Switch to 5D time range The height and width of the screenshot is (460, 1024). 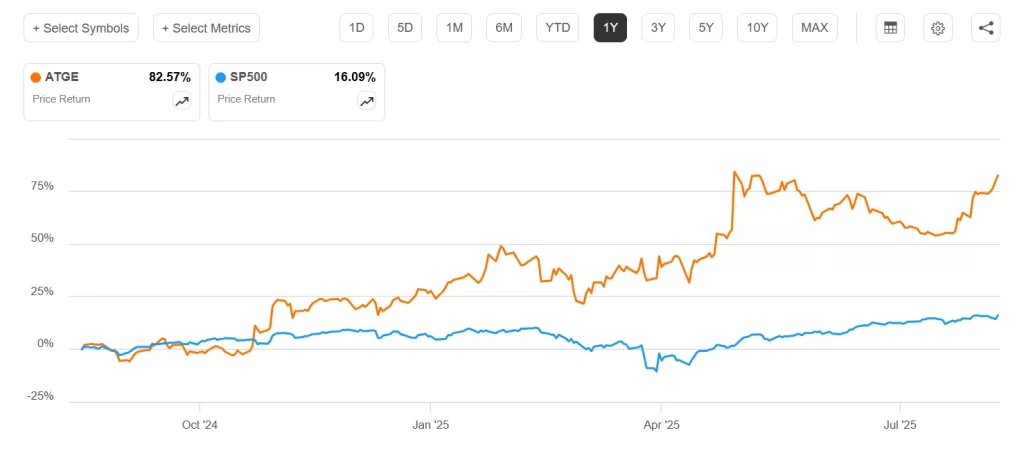click(405, 28)
